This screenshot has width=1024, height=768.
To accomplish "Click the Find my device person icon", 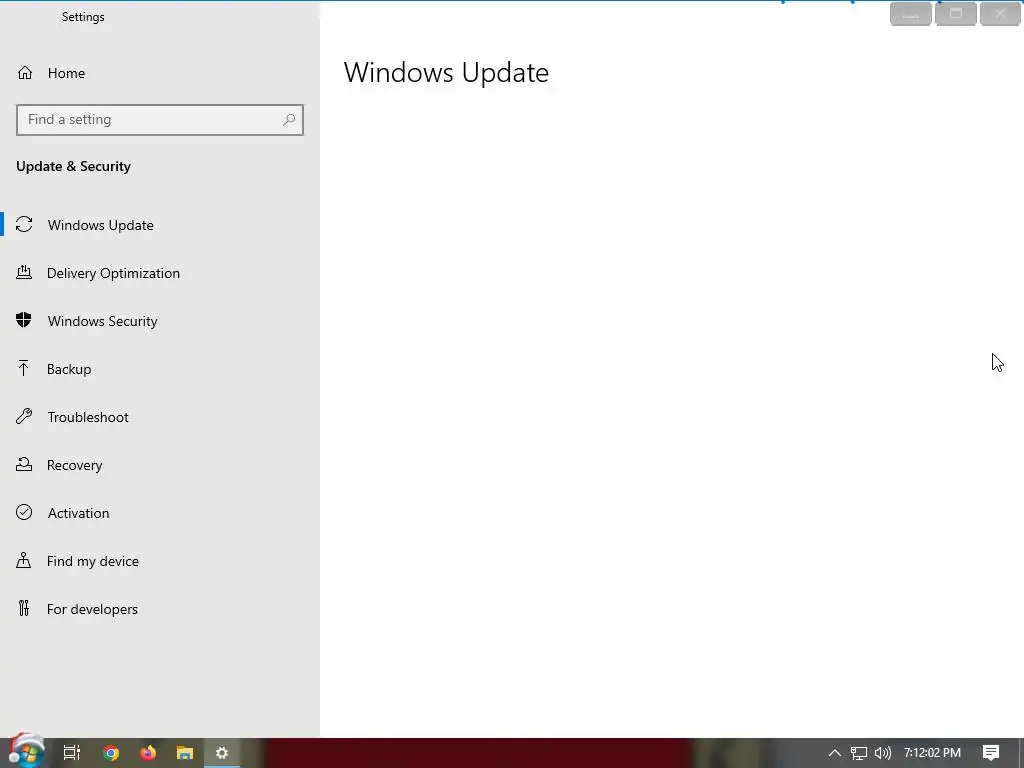I will (x=24, y=560).
